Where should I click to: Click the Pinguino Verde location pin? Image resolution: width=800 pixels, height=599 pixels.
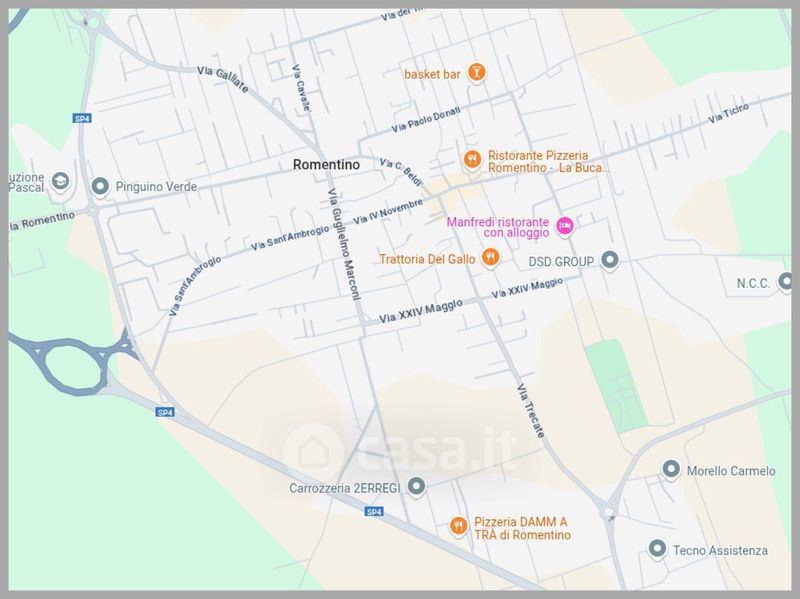(100, 186)
